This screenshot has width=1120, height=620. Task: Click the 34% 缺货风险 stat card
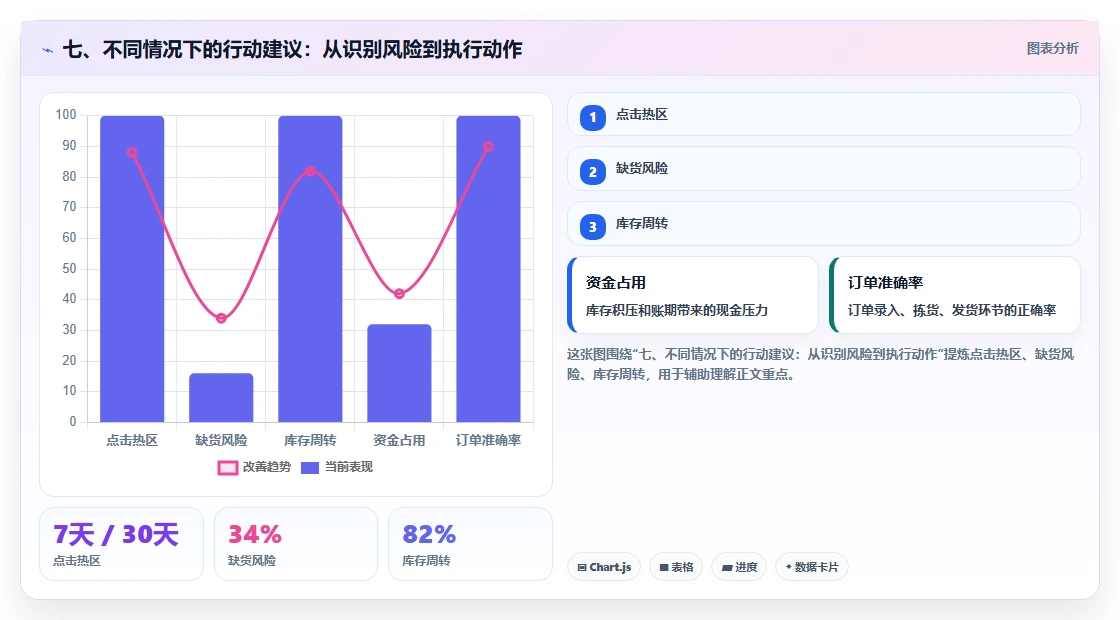pyautogui.click(x=296, y=544)
